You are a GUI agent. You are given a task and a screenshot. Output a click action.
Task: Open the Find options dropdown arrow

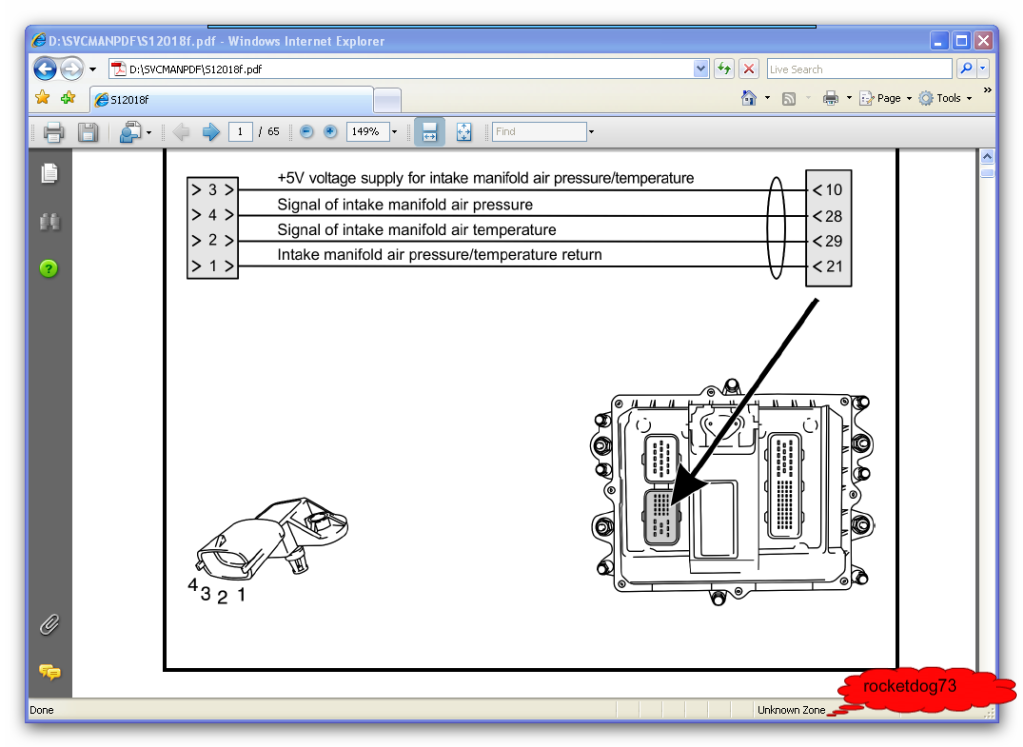click(590, 131)
